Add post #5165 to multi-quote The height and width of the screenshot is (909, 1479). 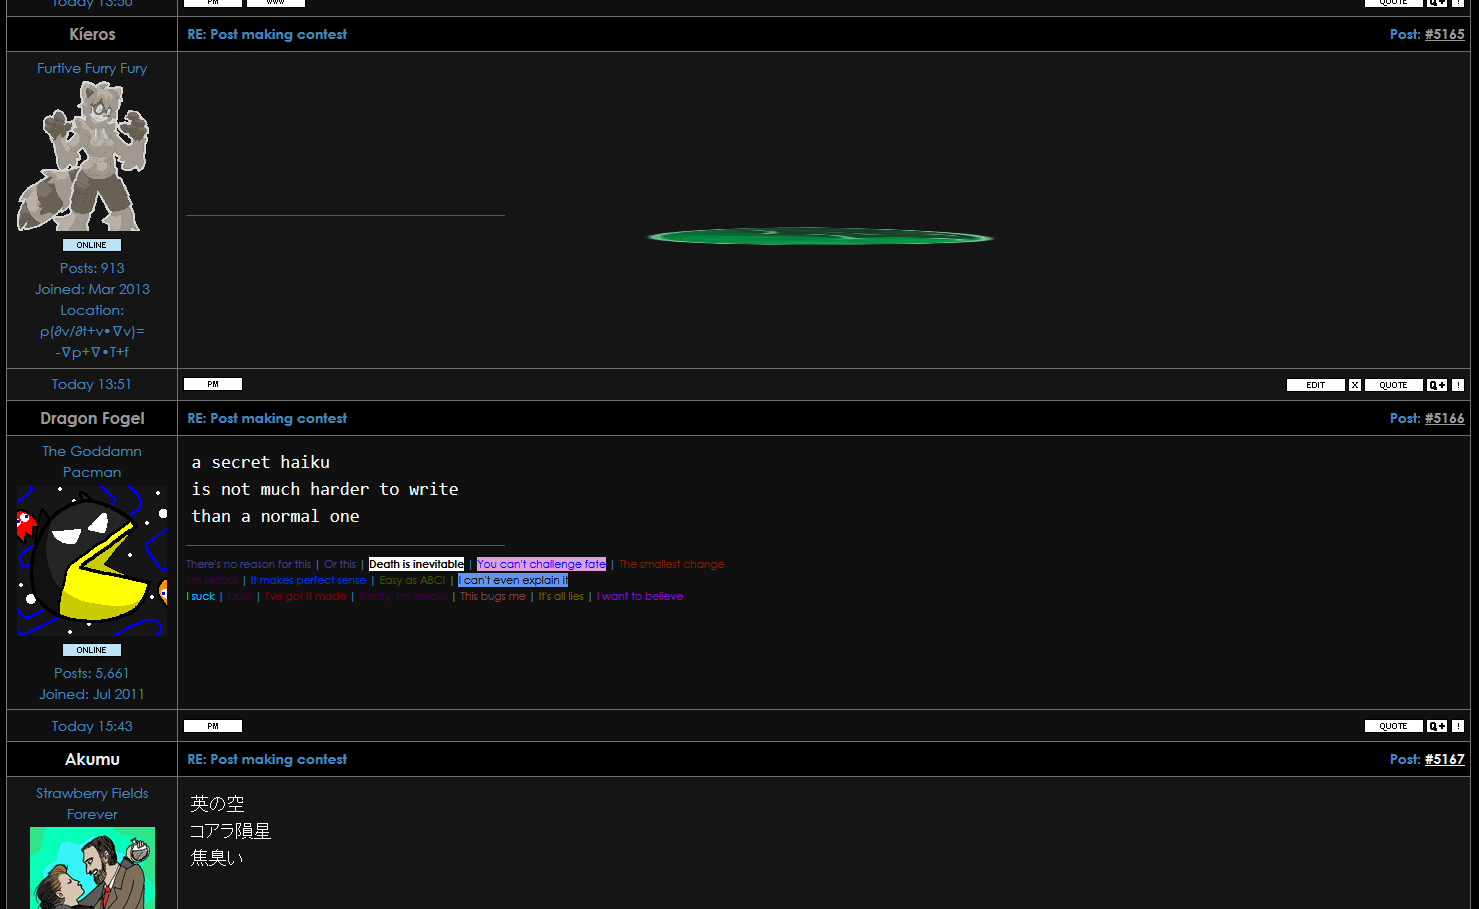click(1437, 385)
